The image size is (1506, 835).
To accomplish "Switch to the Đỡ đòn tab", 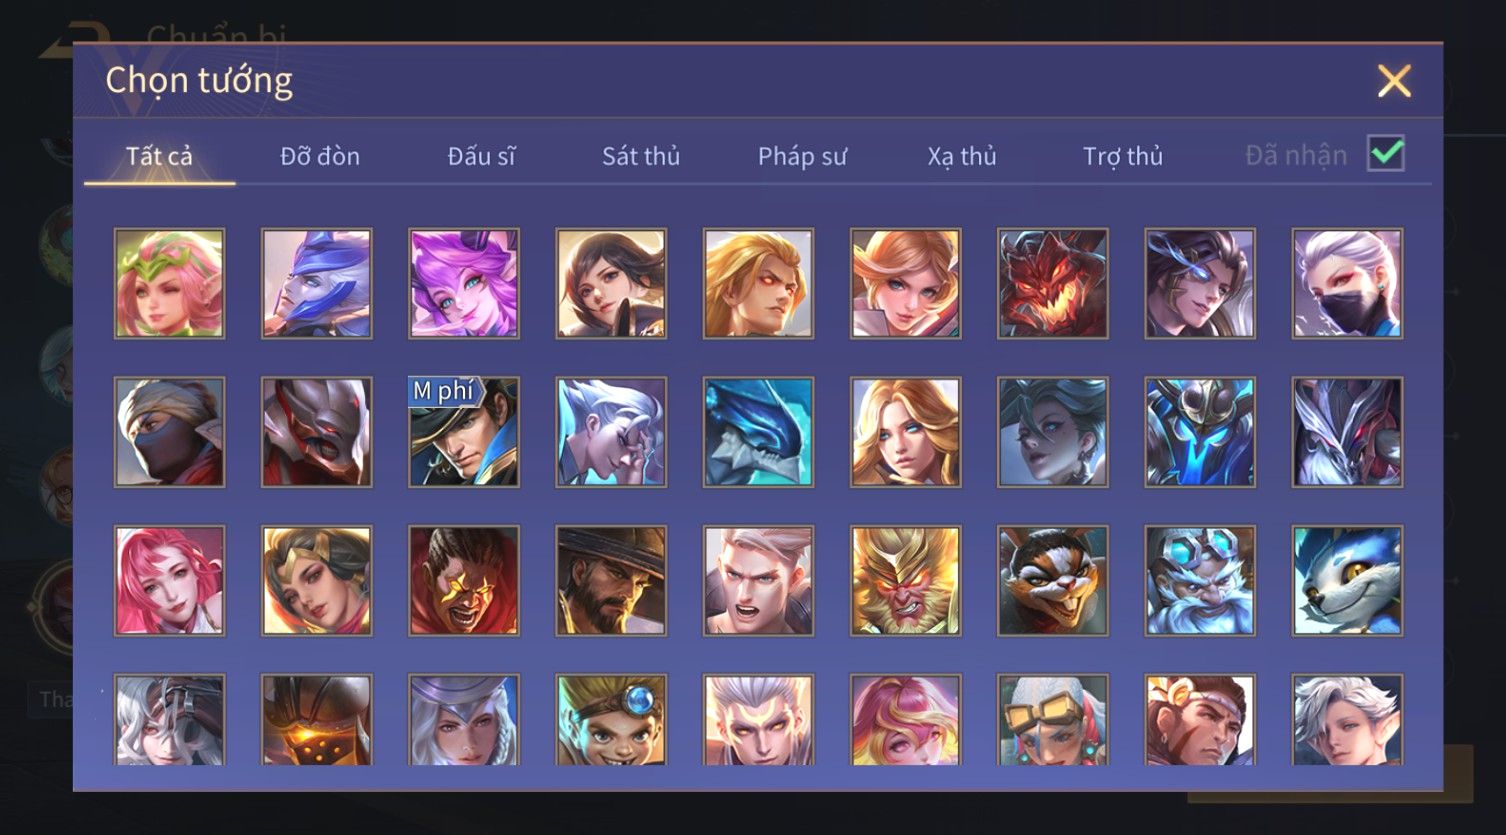I will tap(320, 156).
